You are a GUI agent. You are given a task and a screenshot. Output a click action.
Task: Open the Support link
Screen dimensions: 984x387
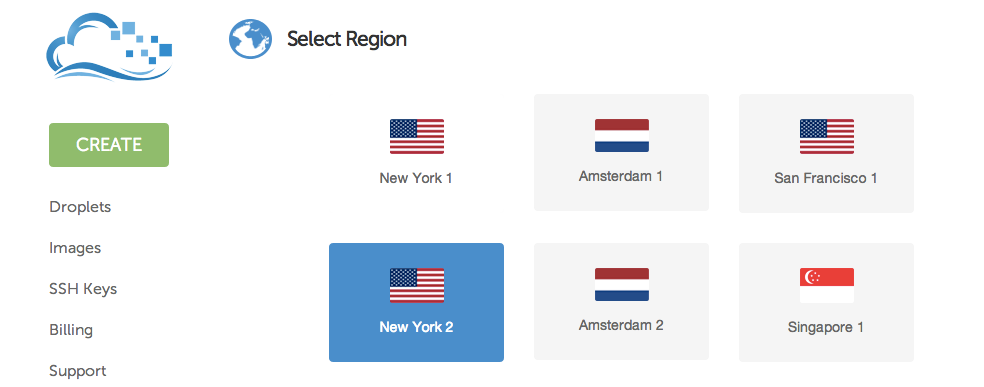click(x=78, y=371)
